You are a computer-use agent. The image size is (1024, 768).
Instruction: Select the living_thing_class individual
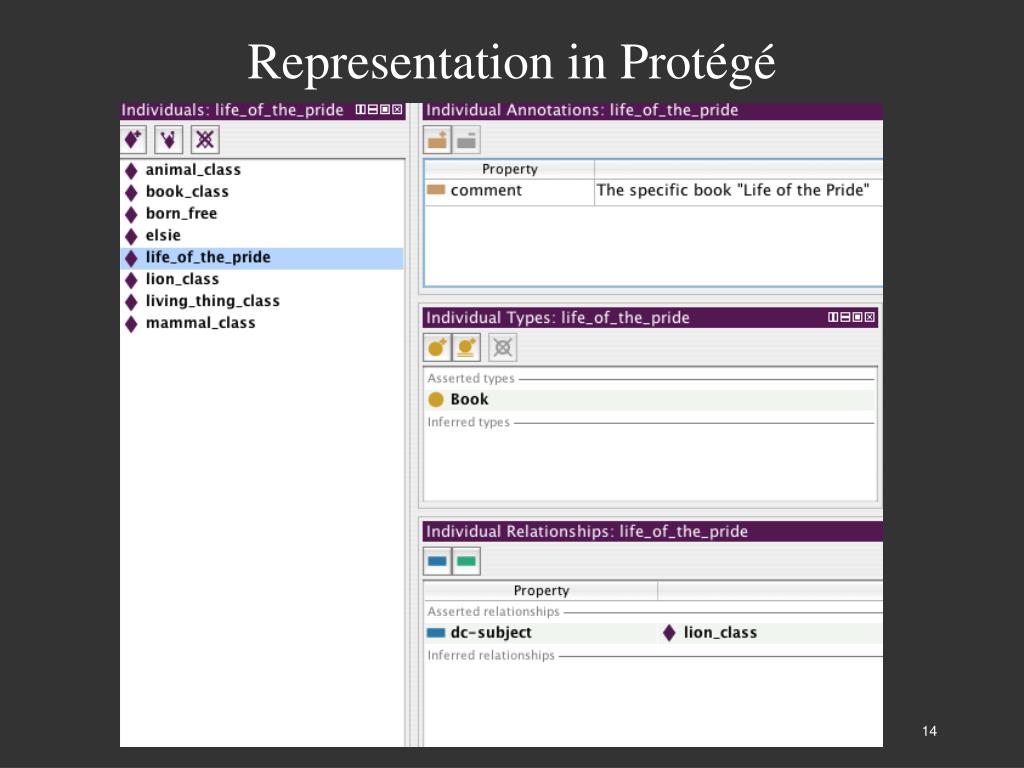(x=262, y=301)
